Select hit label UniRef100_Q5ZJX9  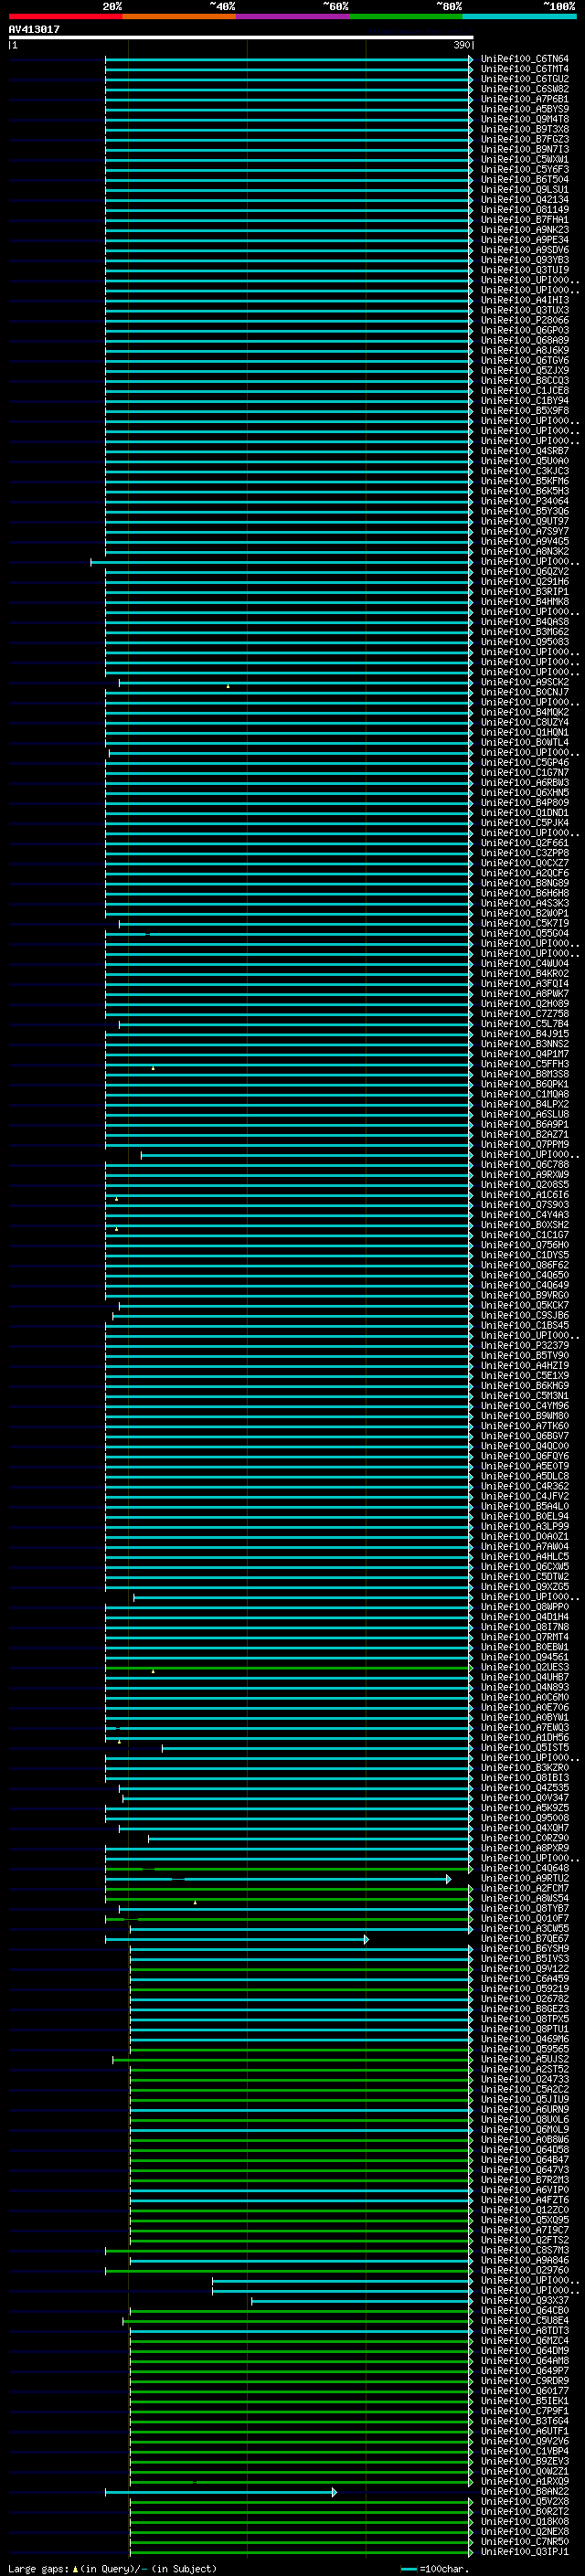click(525, 371)
